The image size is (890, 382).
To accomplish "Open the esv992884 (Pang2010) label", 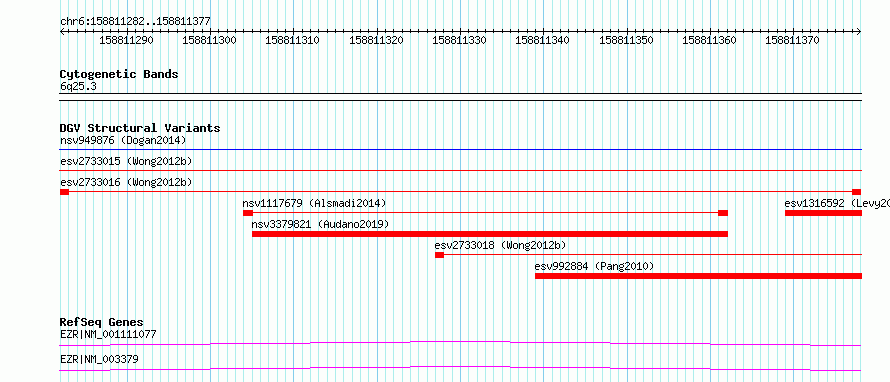I will coord(594,266).
